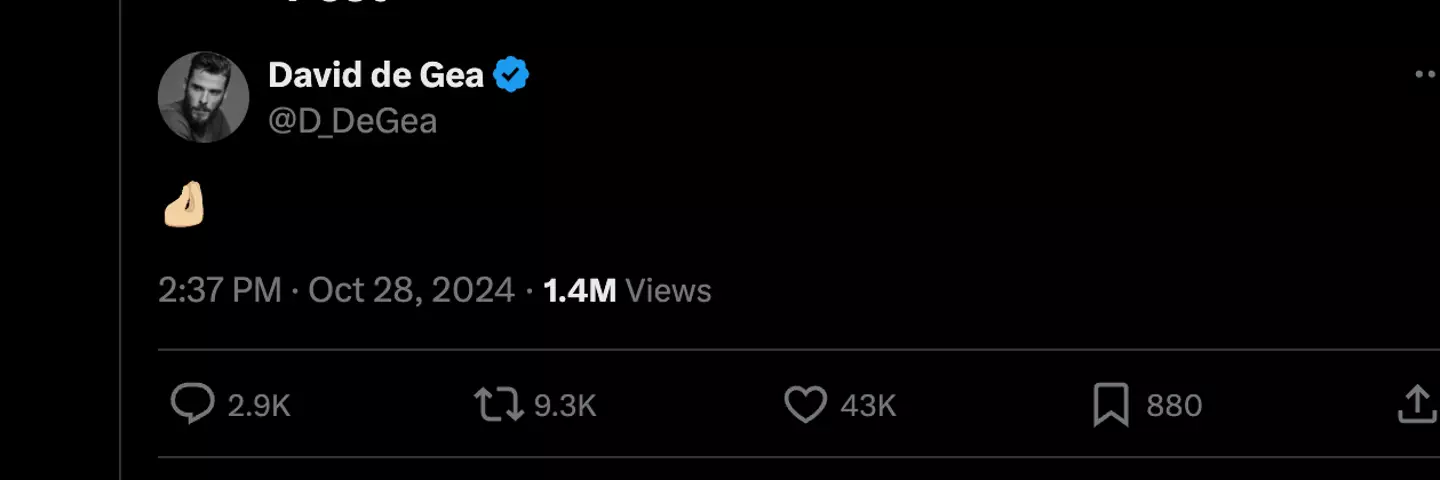Click the reply speech bubble icon
This screenshot has width=1440, height=480.
(x=192, y=405)
